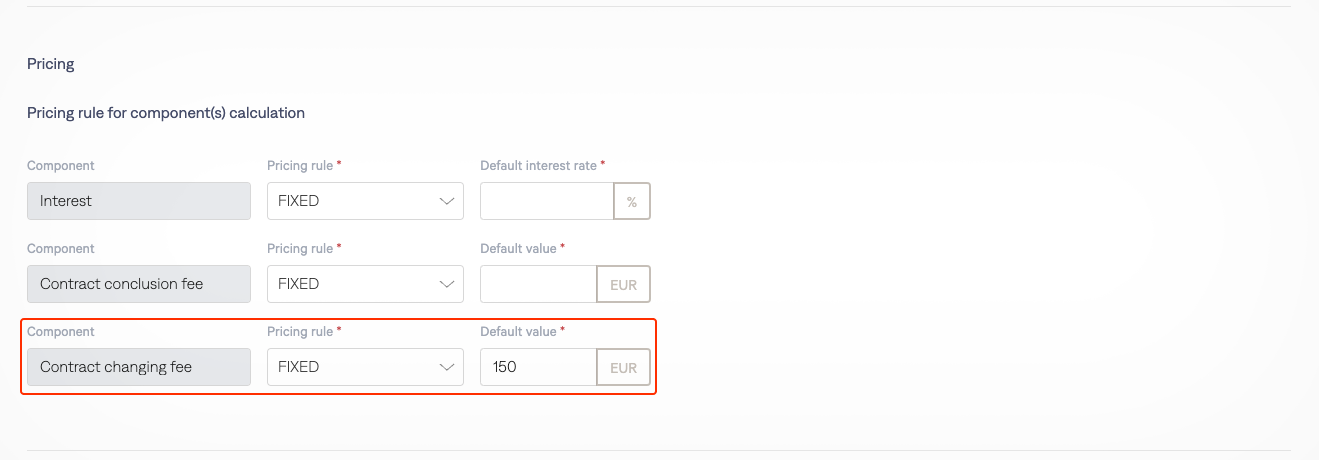1319x460 pixels.
Task: Click the EUR suffix for Contract conclusion fee
Action: coord(624,284)
